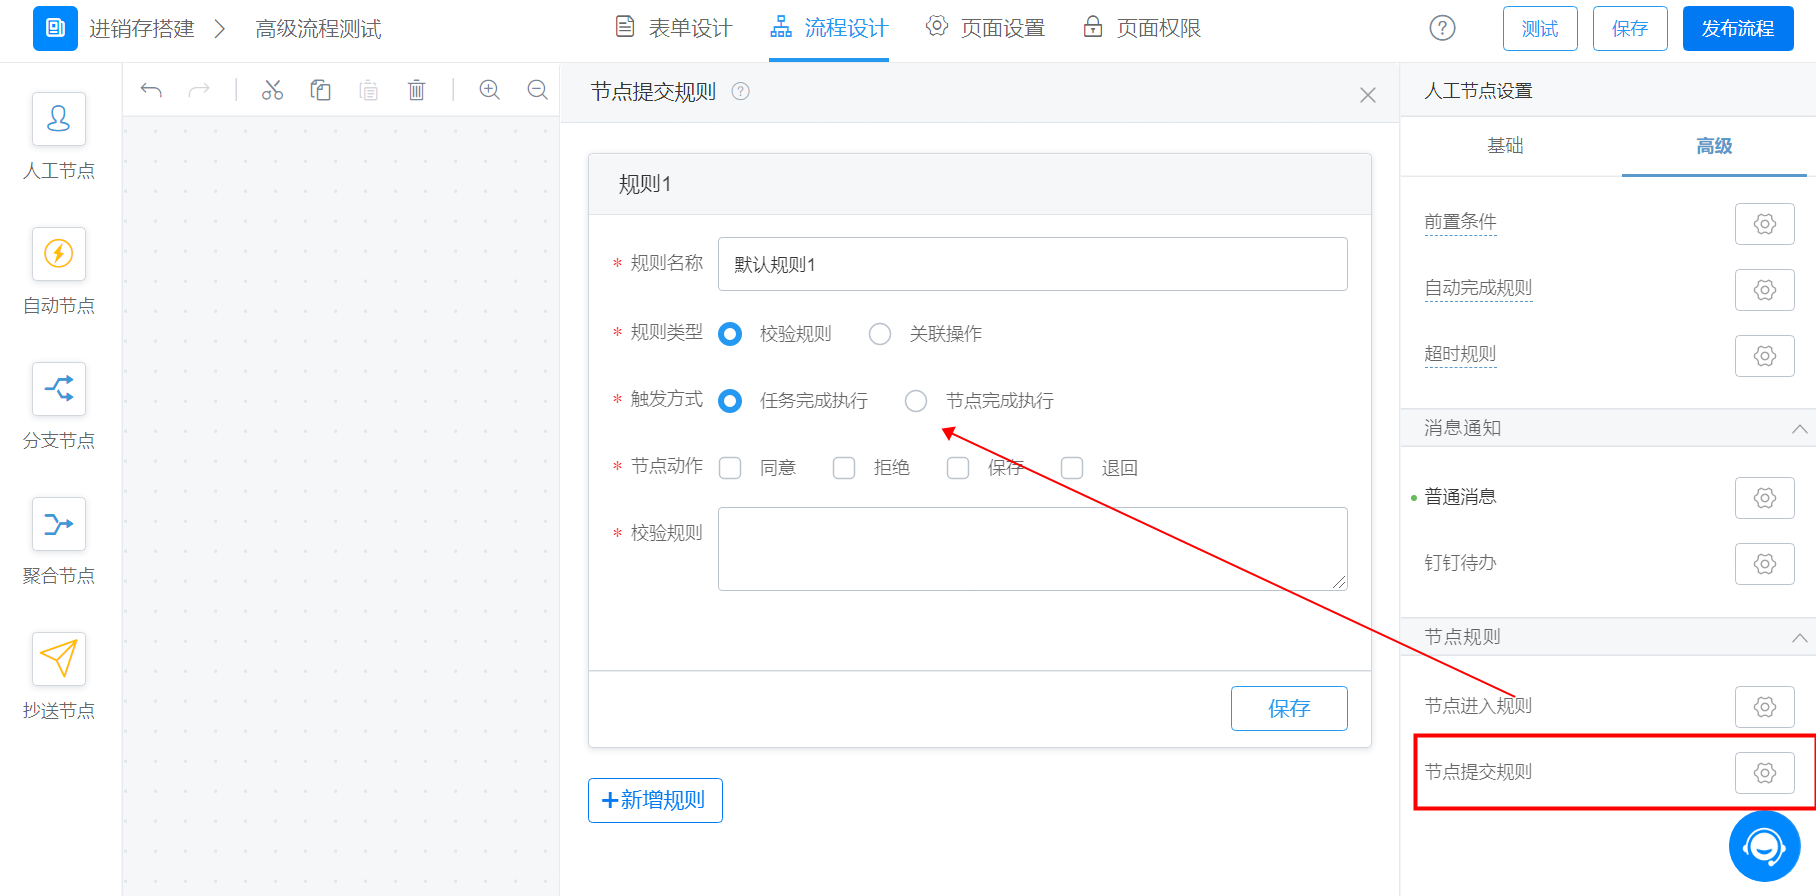Open the gear settings for 节点提交规则
Screen dimensions: 1816x896
coord(1765,773)
